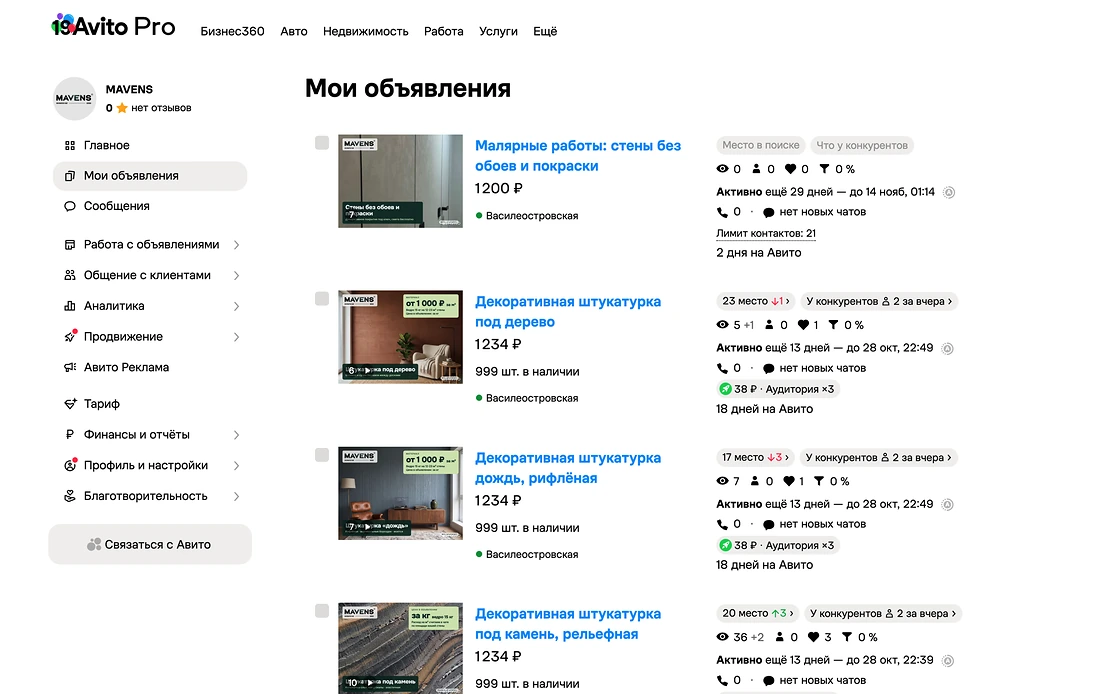Select the штукатурка под дерево listing checkbox
The height and width of the screenshot is (694, 1120).
[x=322, y=298]
